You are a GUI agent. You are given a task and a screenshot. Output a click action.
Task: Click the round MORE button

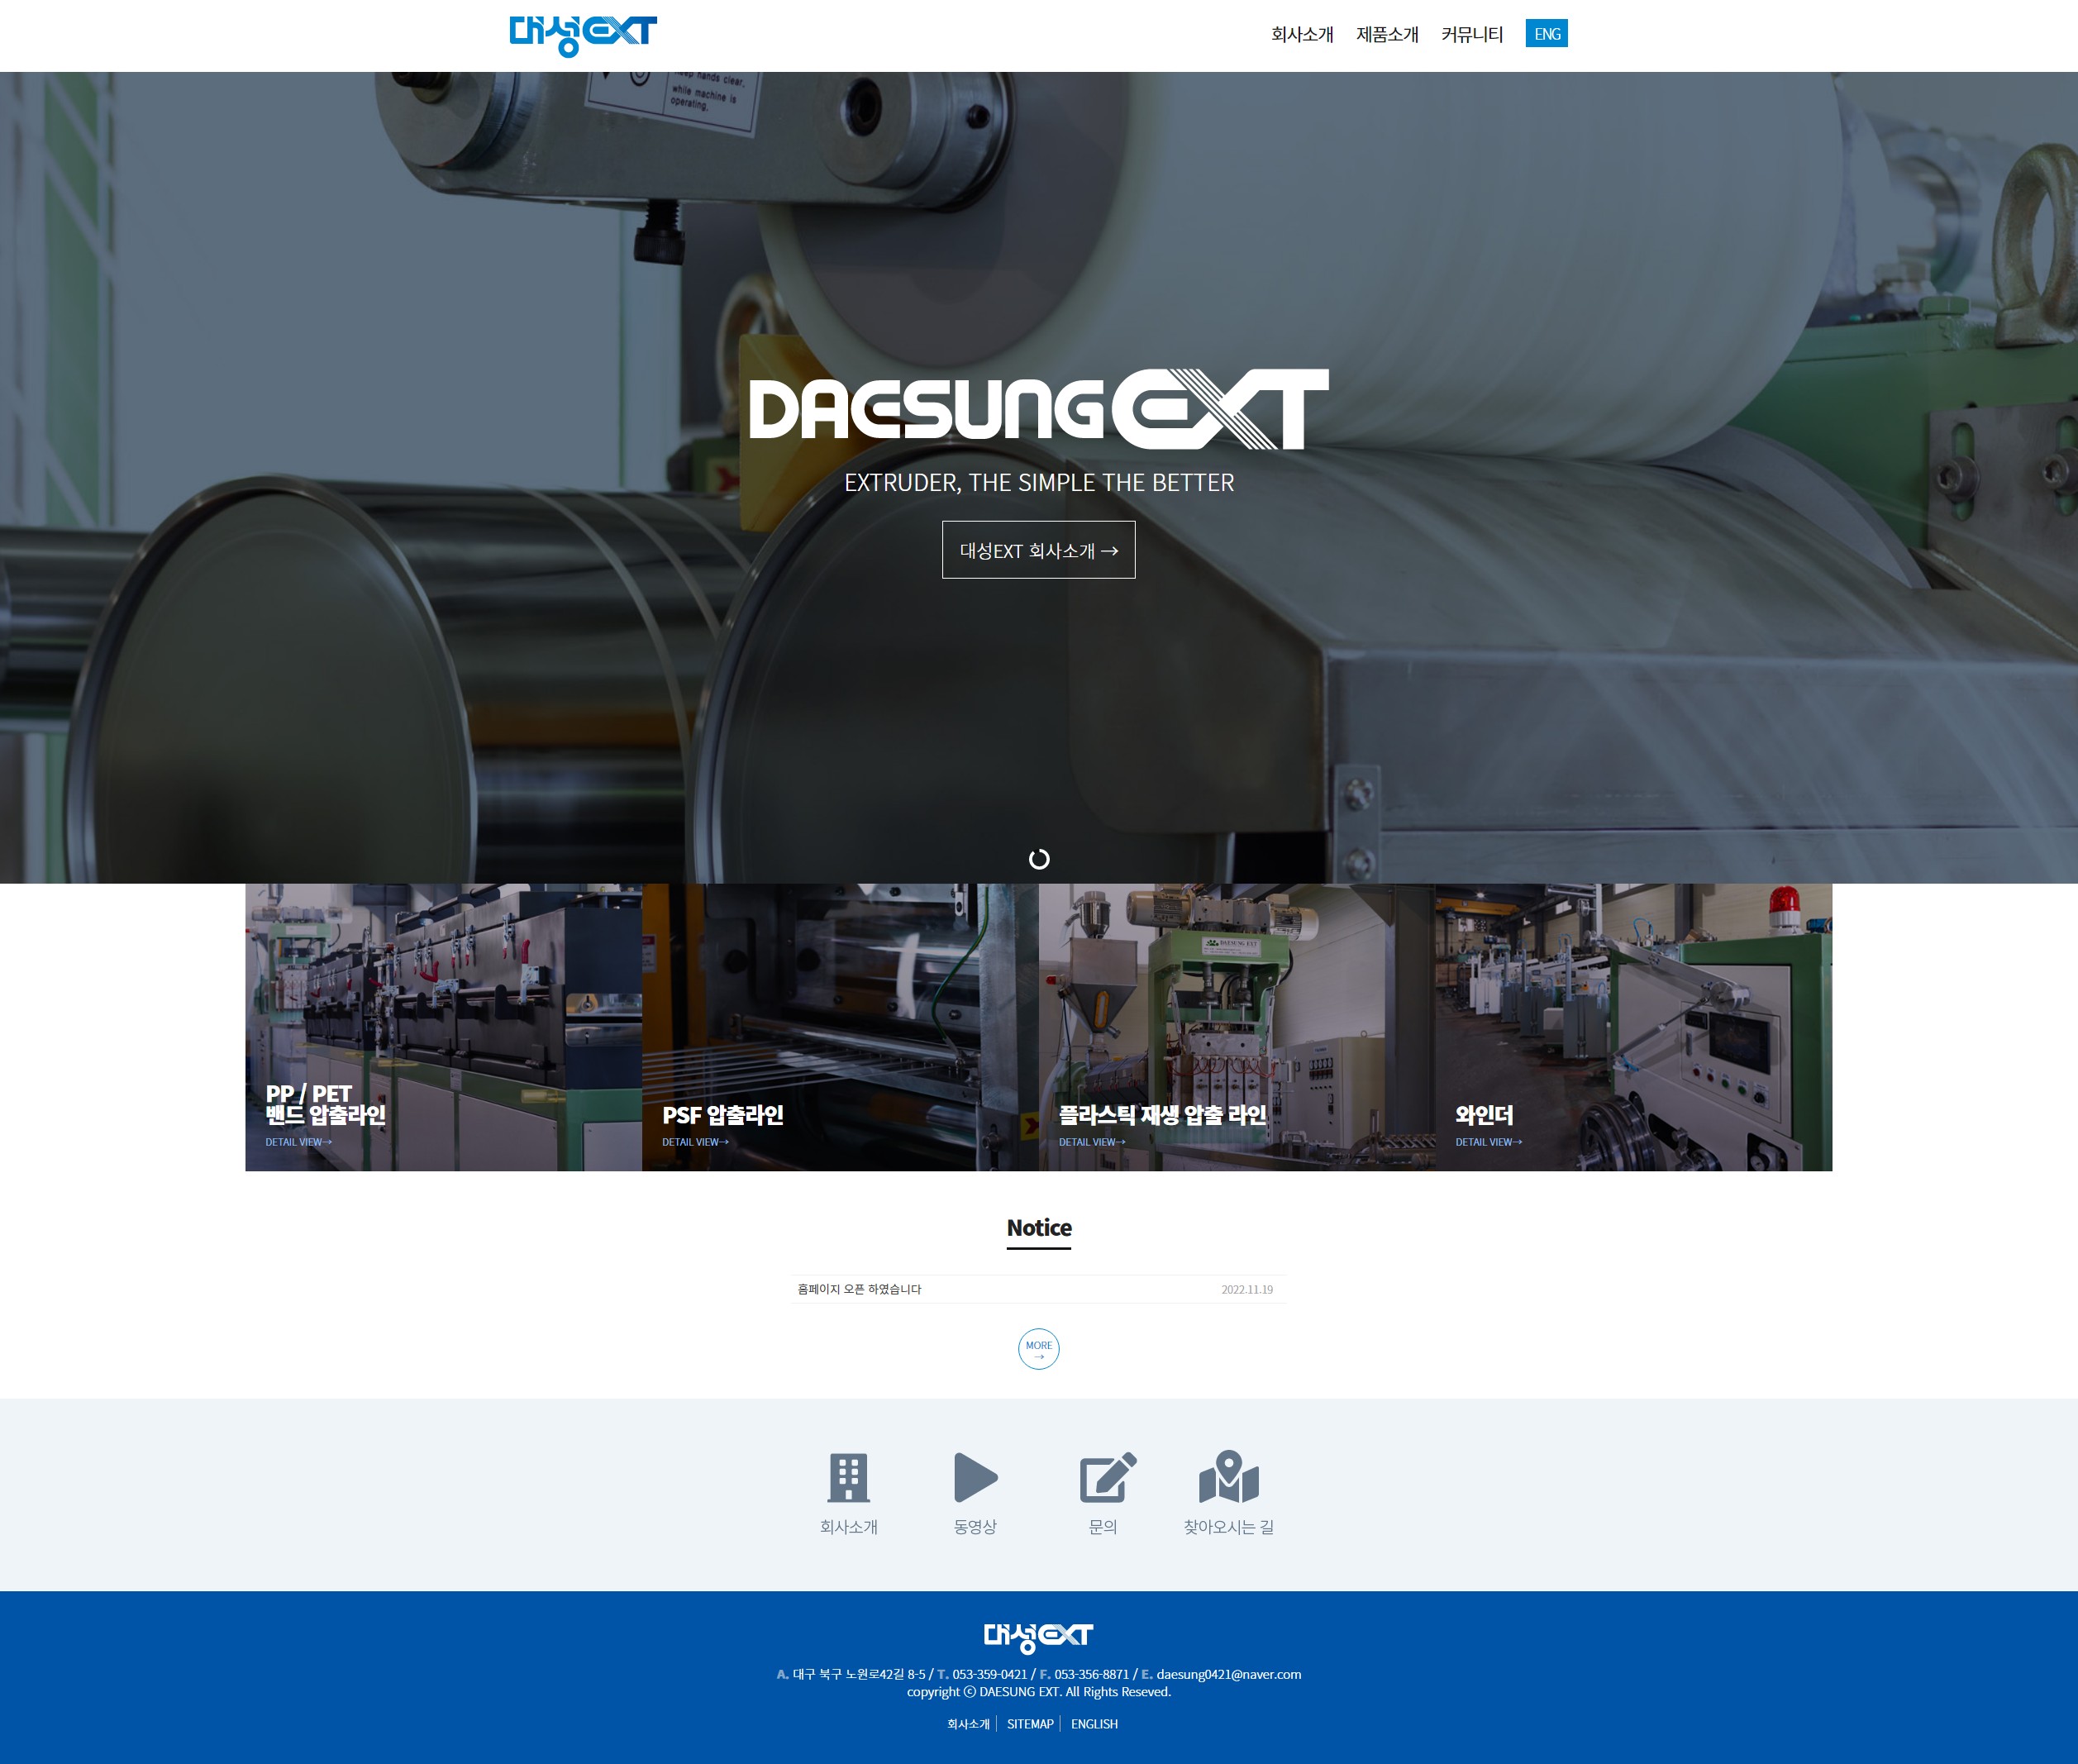(x=1039, y=1349)
